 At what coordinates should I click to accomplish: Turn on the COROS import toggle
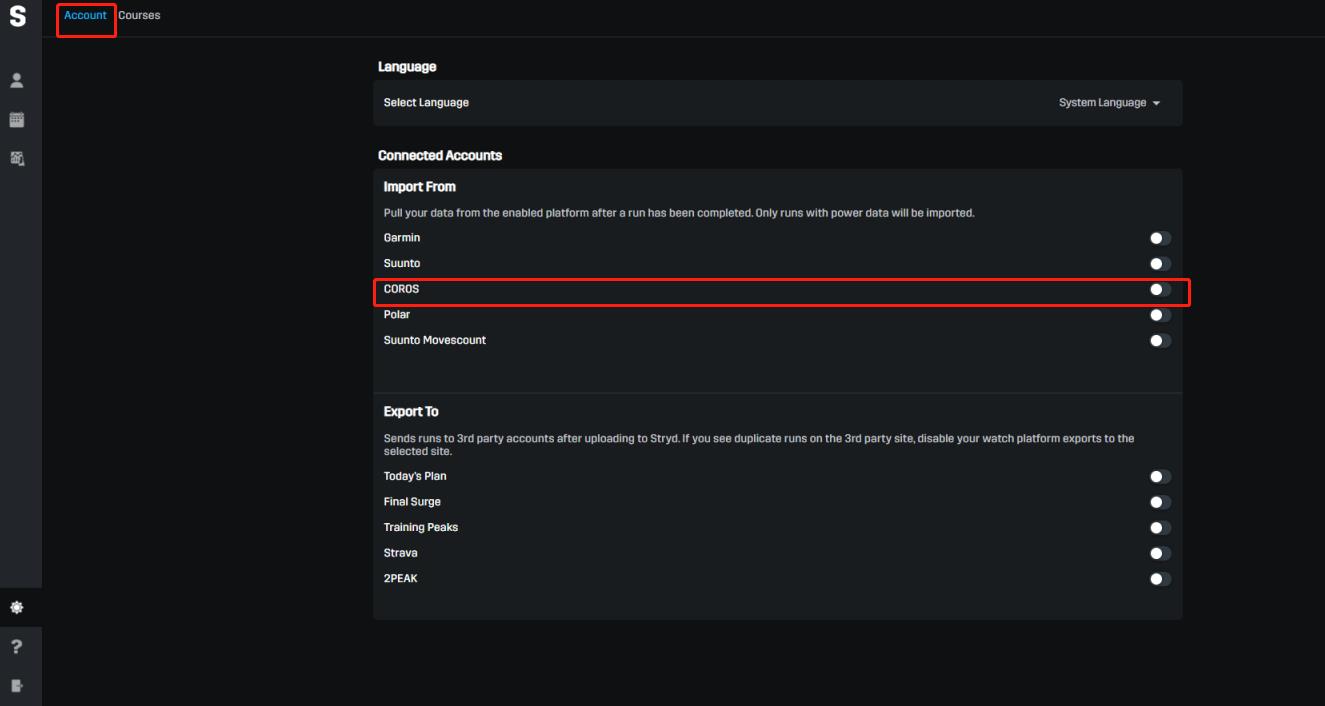[1159, 289]
